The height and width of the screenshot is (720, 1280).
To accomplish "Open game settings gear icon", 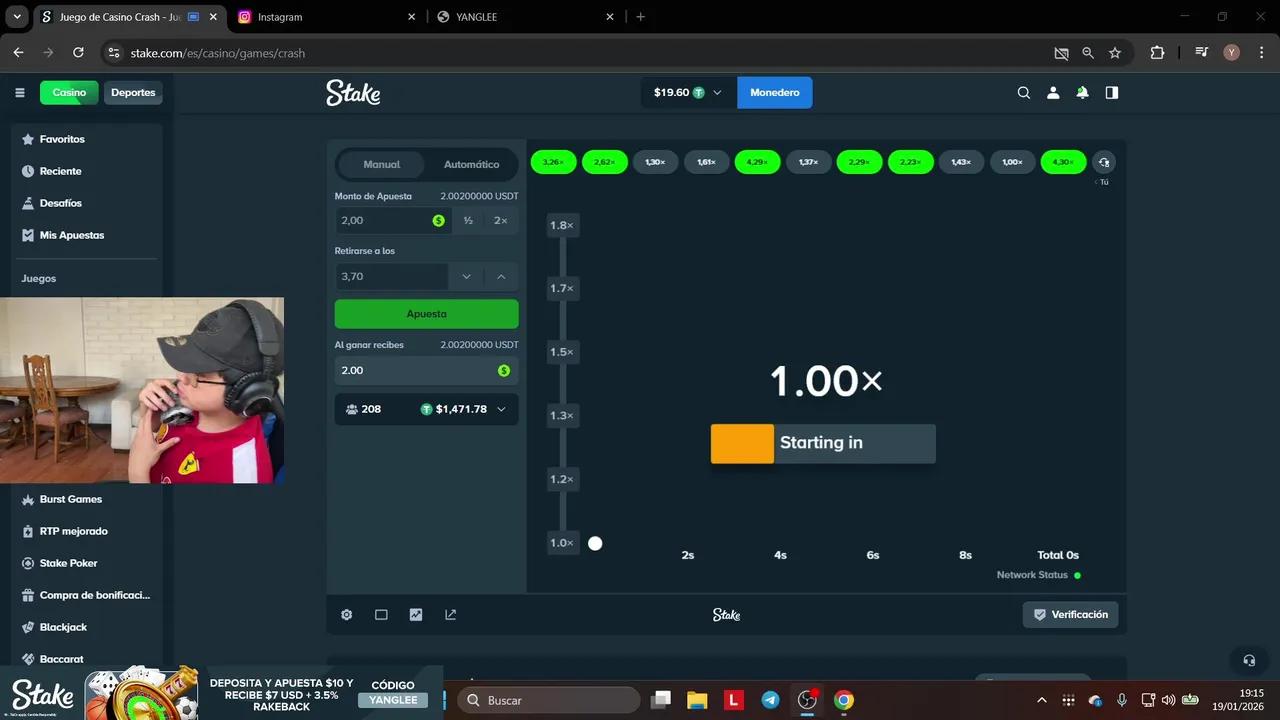I will (347, 615).
